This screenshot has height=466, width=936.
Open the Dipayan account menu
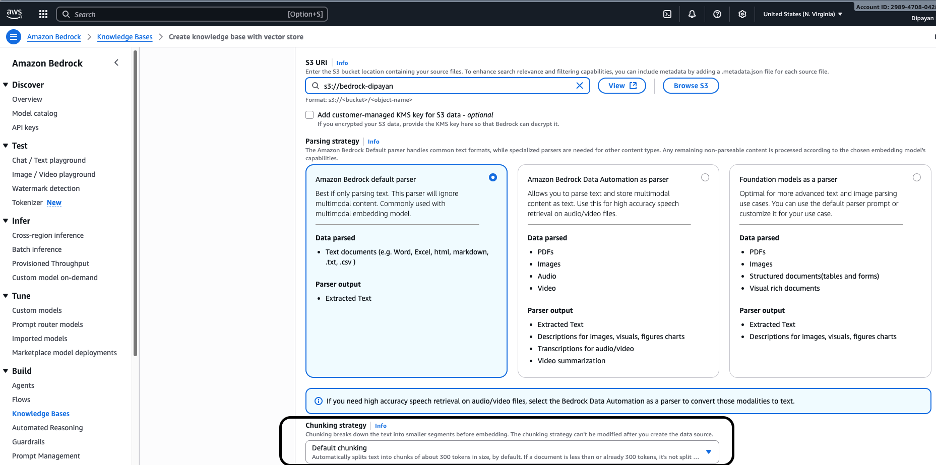[922, 18]
